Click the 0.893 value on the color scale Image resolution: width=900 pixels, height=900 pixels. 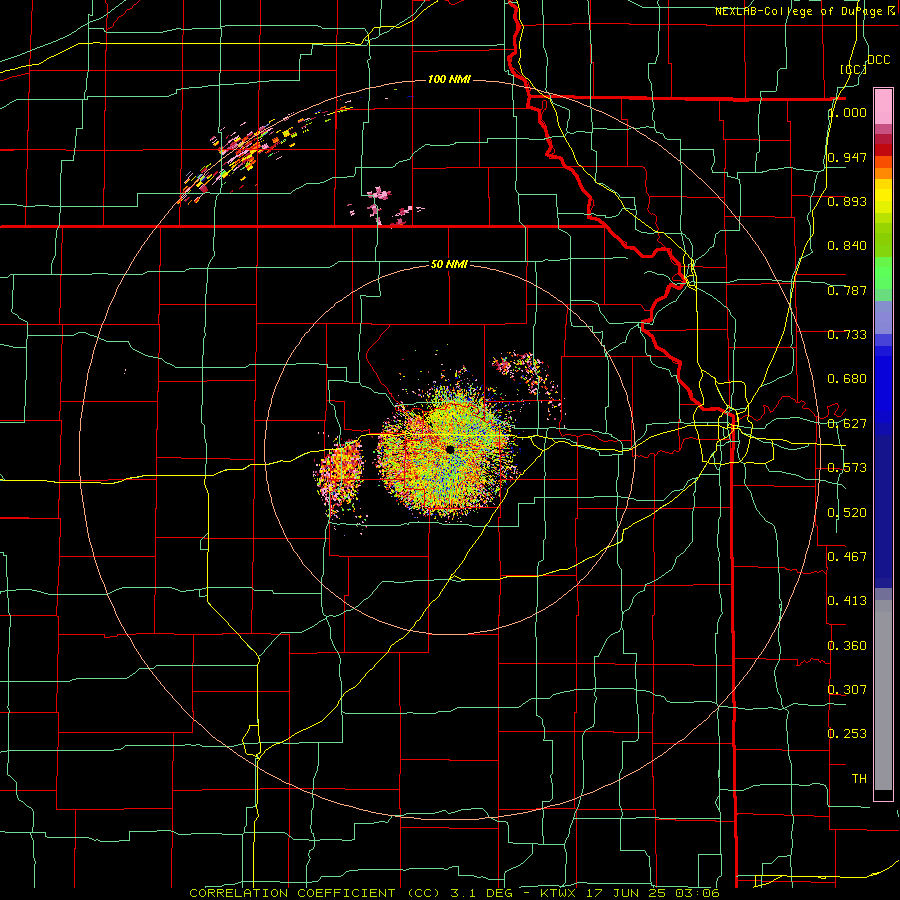[847, 201]
